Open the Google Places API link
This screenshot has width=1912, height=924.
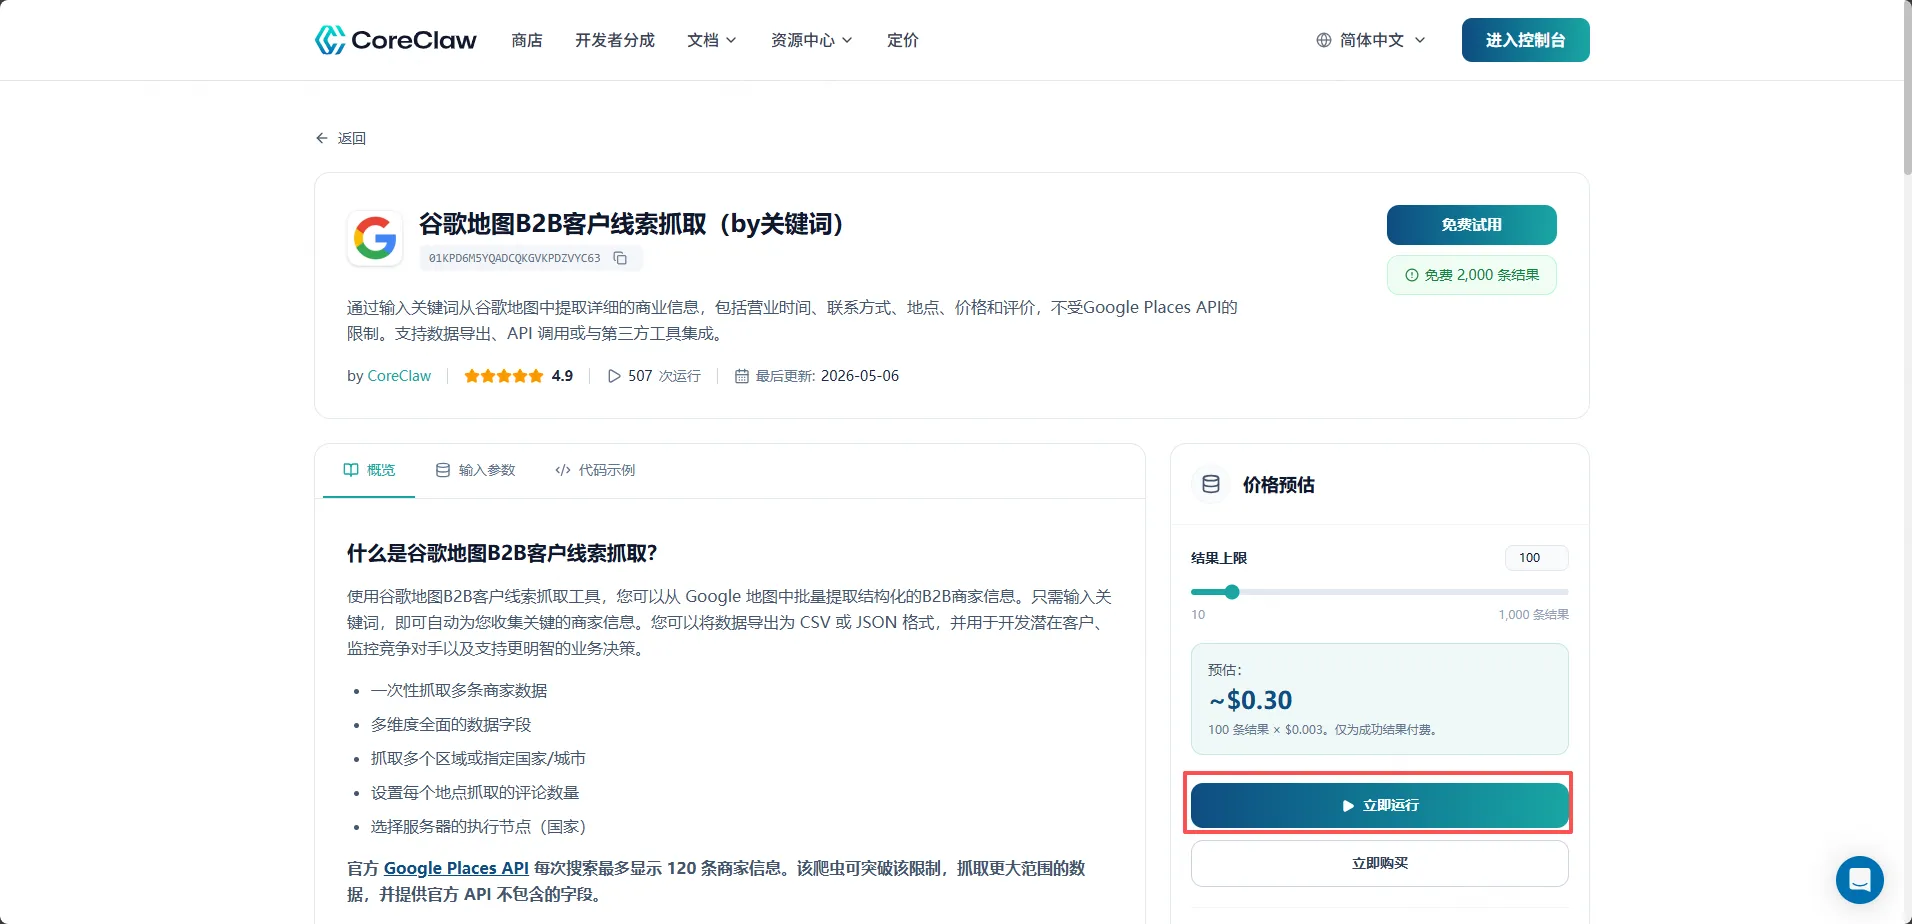click(x=456, y=868)
